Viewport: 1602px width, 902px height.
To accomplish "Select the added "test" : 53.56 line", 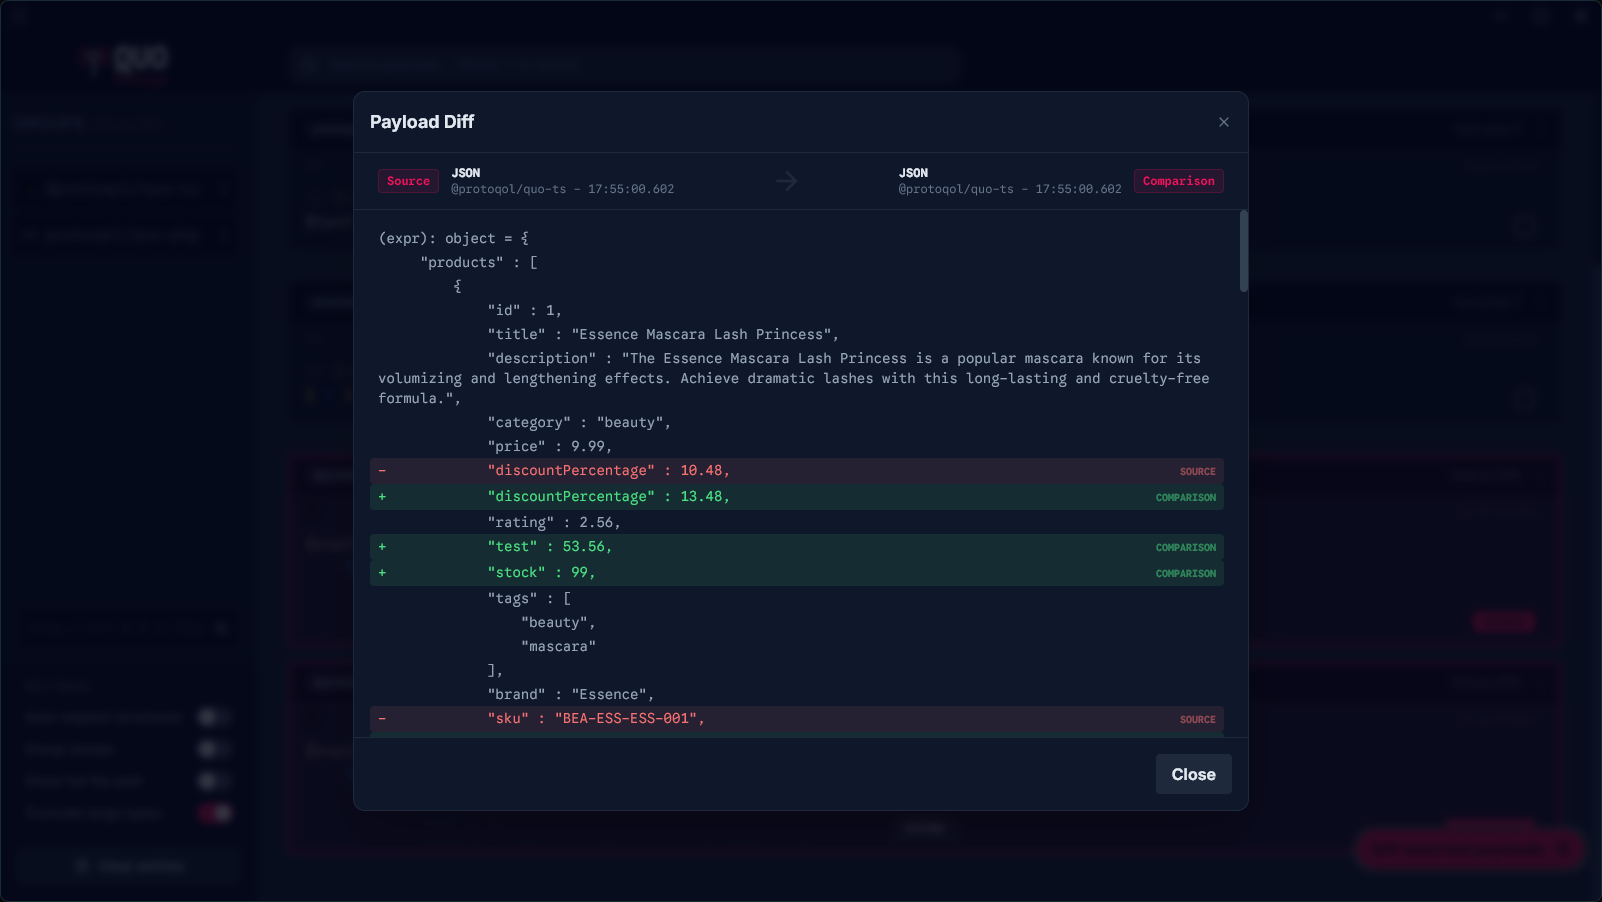I will pos(797,547).
